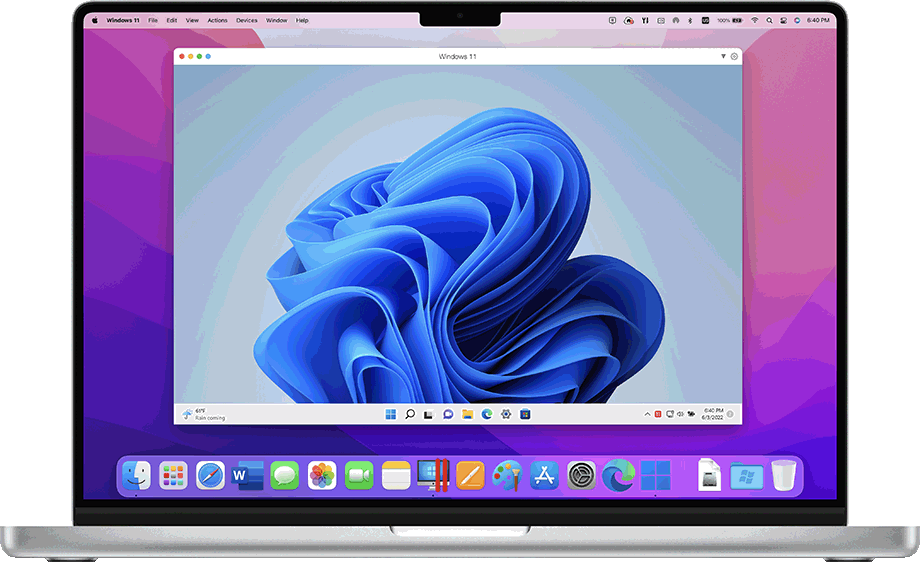Viewport: 920px width, 562px height.
Task: Click the red tray icon in Windows taskbar
Action: pyautogui.click(x=658, y=414)
